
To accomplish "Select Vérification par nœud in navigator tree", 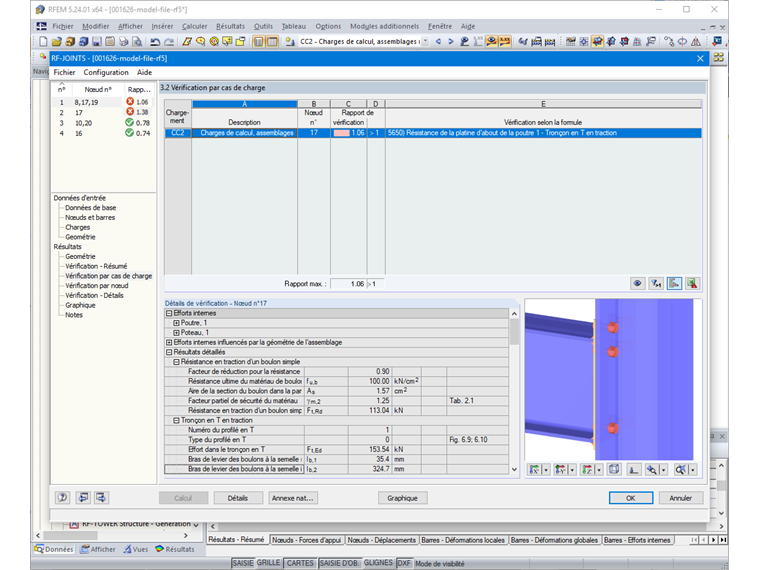I will coord(97,285).
